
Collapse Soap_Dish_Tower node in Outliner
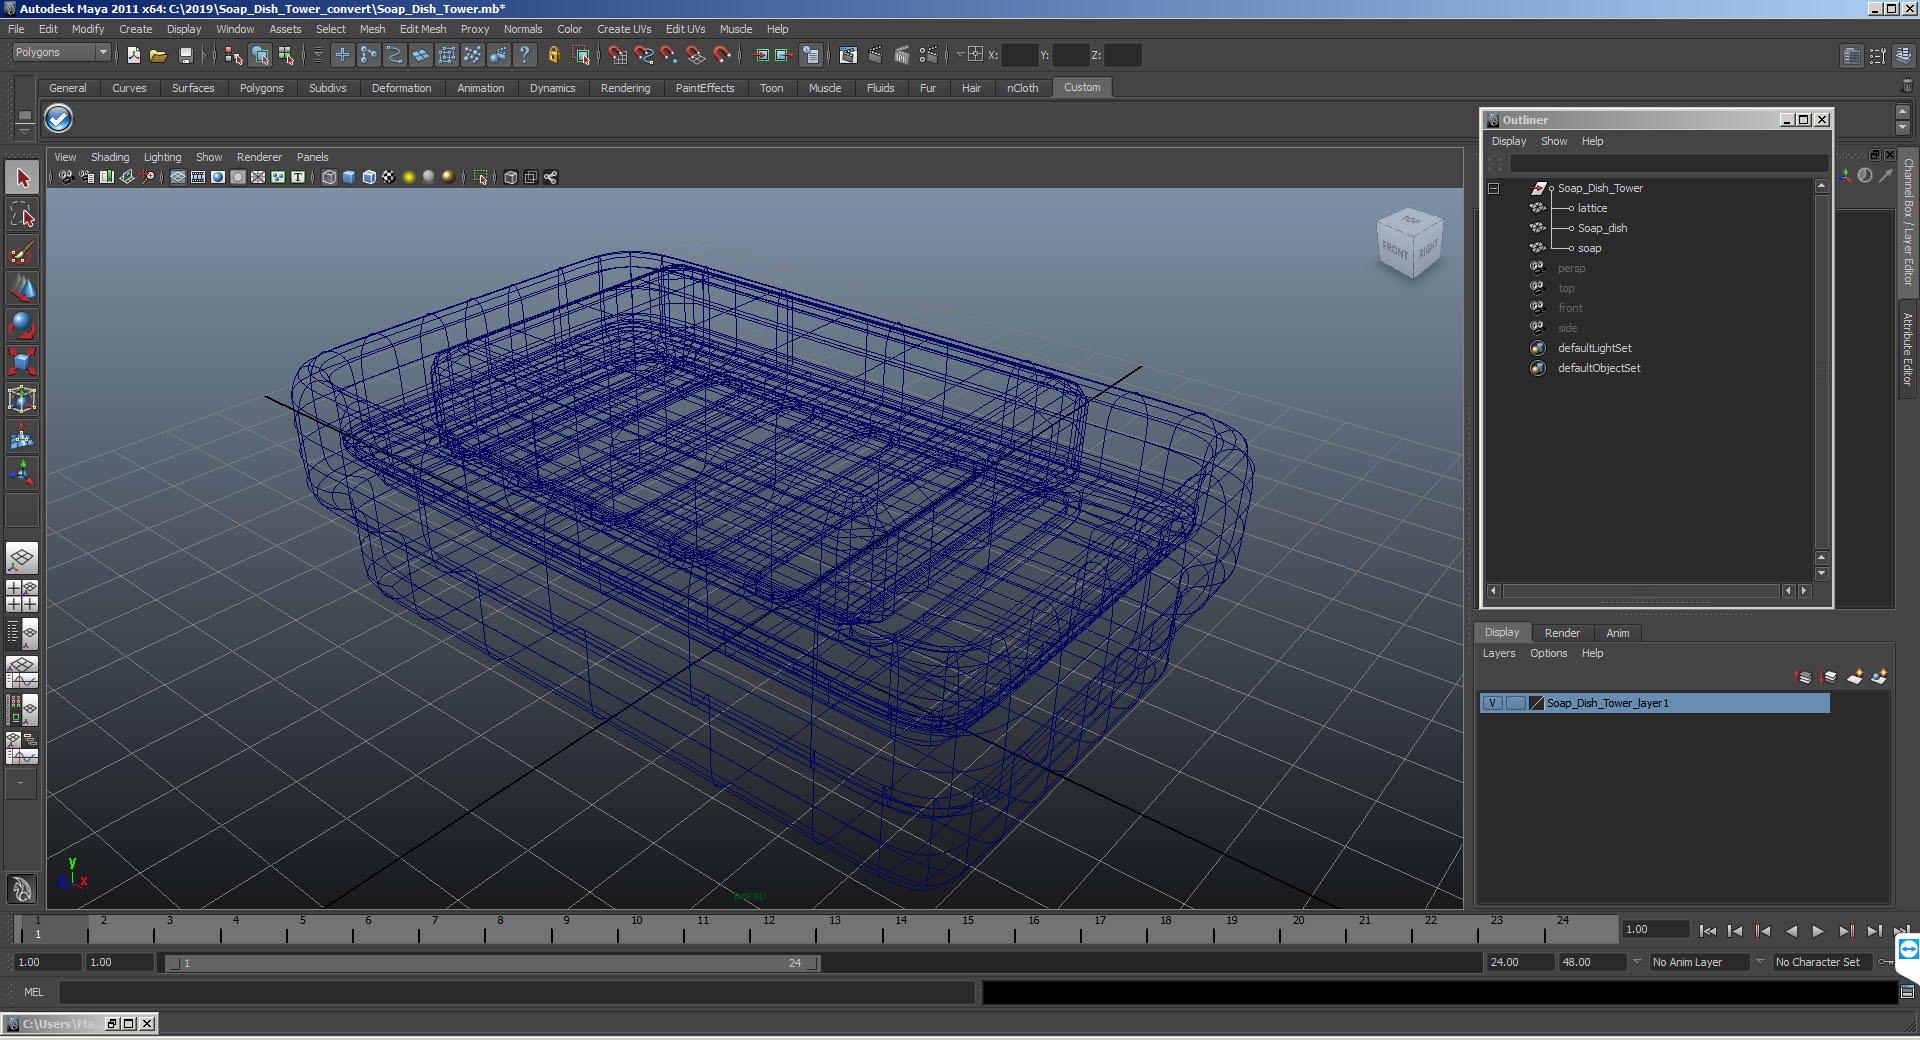(1493, 188)
